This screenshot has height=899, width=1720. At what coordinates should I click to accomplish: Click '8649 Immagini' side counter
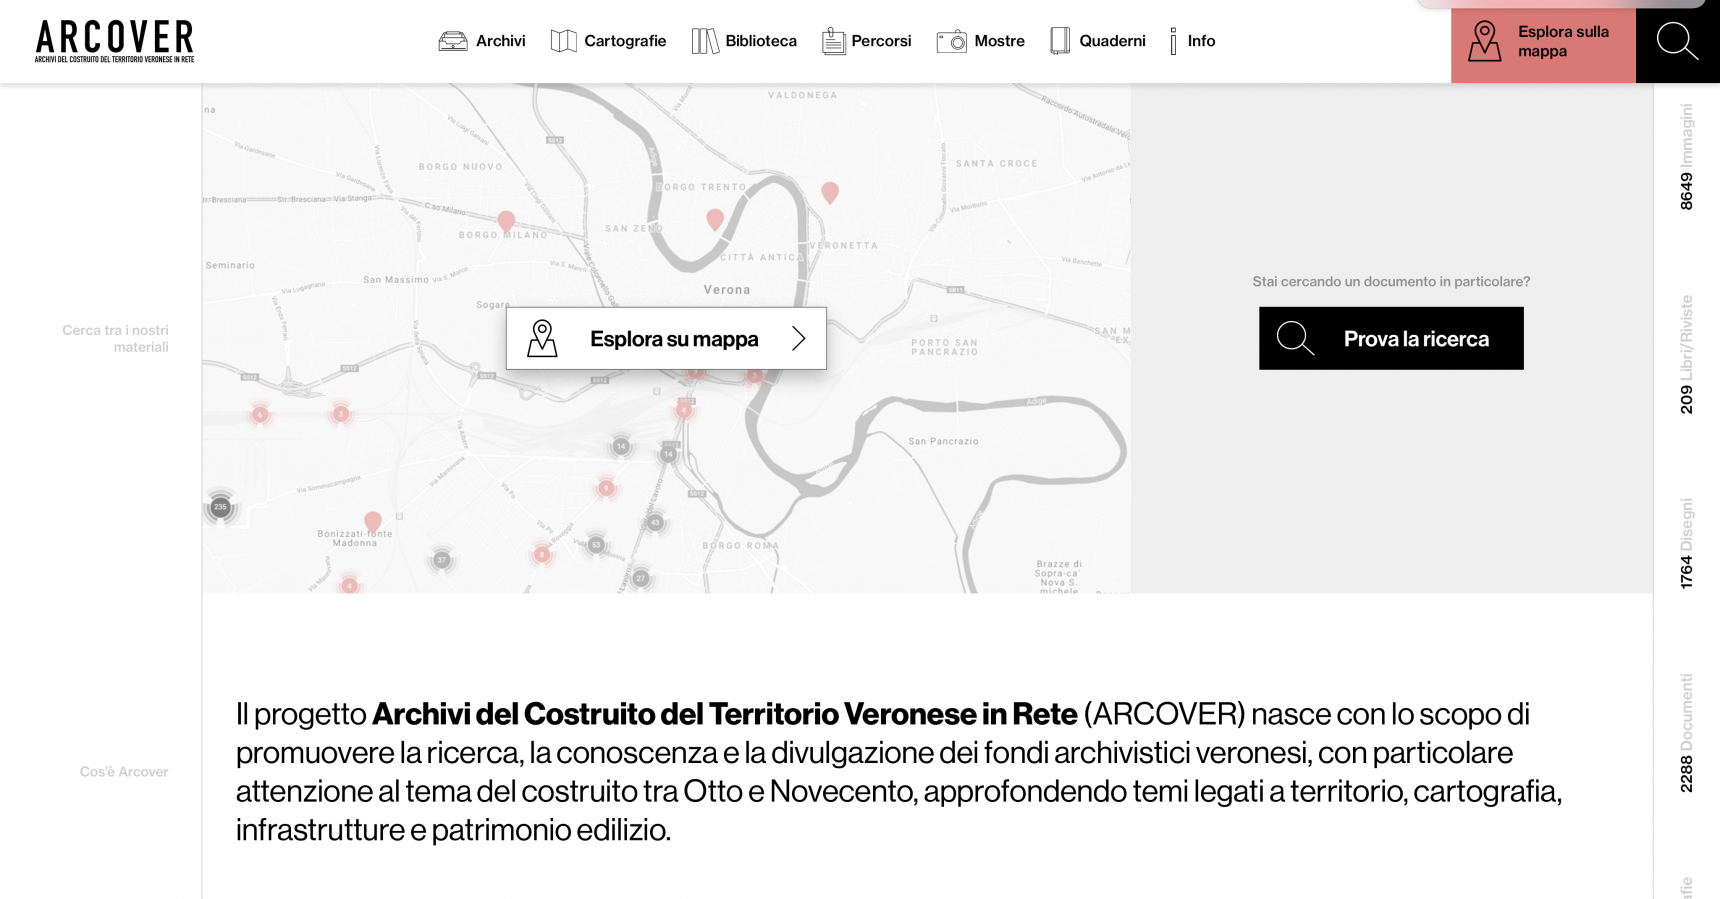coord(1686,156)
